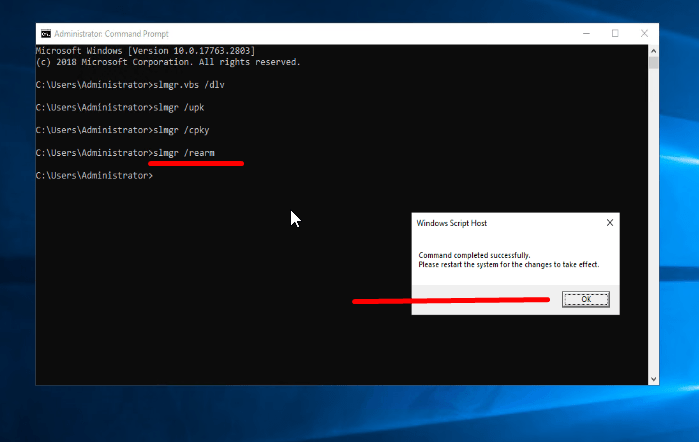Click OK in the Windows Script Host dialog
Image resolution: width=699 pixels, height=442 pixels.
[585, 299]
